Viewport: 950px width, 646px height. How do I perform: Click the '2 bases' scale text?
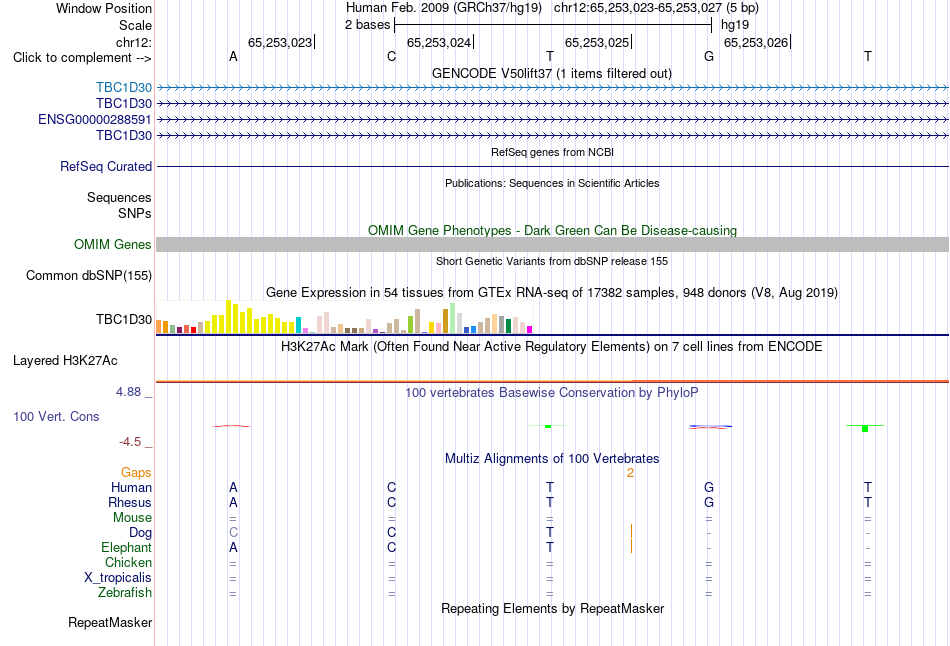tap(367, 25)
